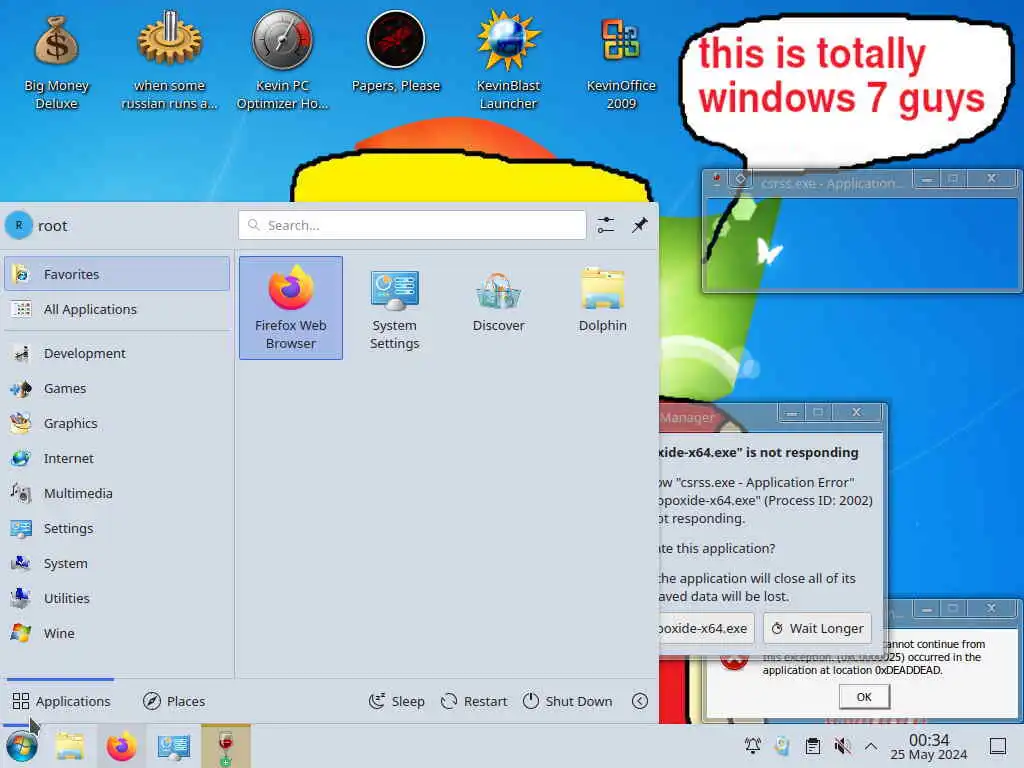Launch KevinBlast Launcher desktop icon
Viewport: 1024px width, 768px height.
click(508, 62)
